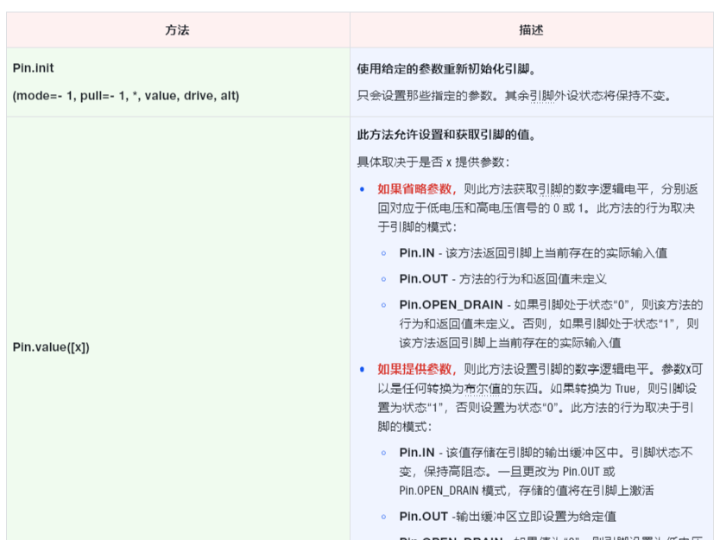The width and height of the screenshot is (720, 540).
Task: Click the Pin.OPEN_DRAIN entry about 状态"0"
Action: click(551, 324)
